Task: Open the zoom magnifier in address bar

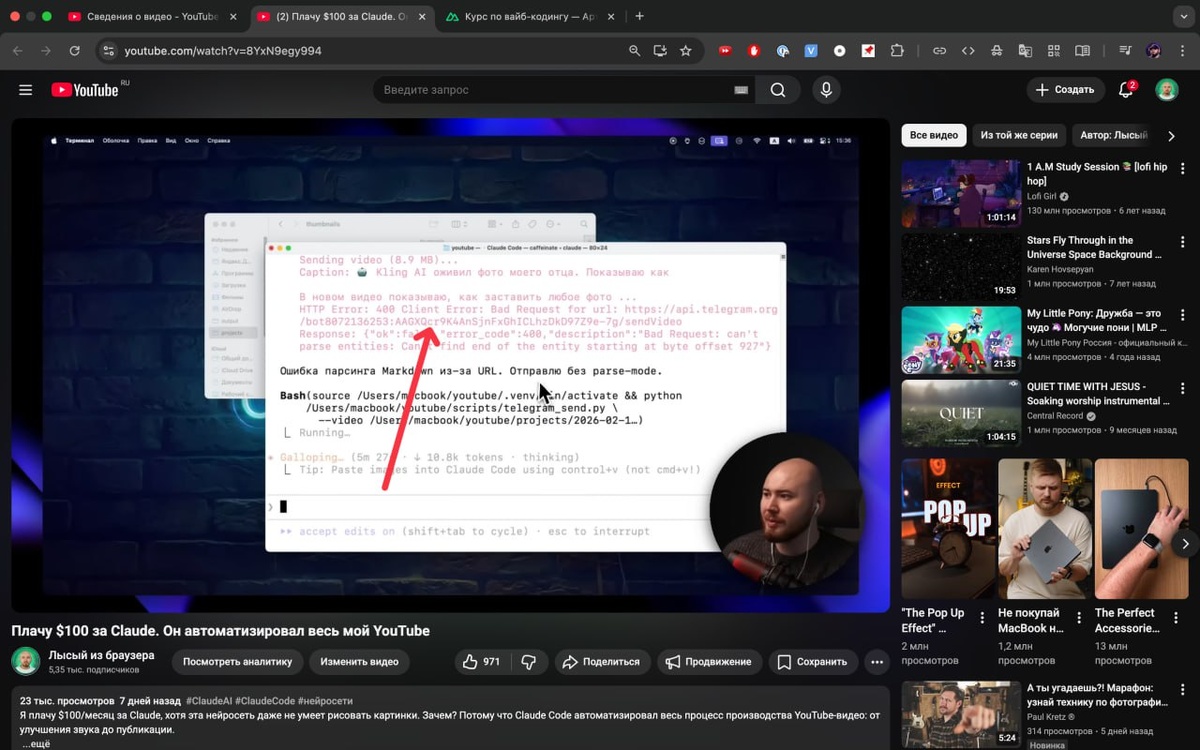Action: (x=634, y=51)
